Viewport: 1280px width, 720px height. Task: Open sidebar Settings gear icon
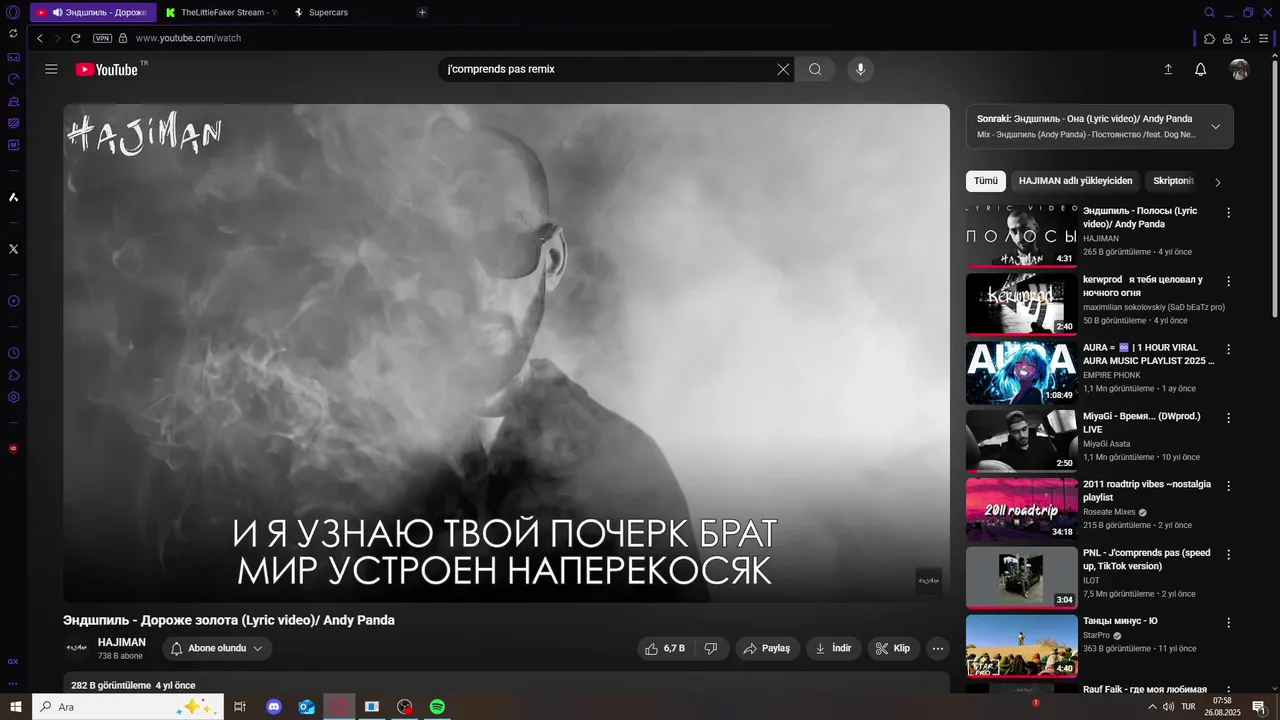pos(13,397)
